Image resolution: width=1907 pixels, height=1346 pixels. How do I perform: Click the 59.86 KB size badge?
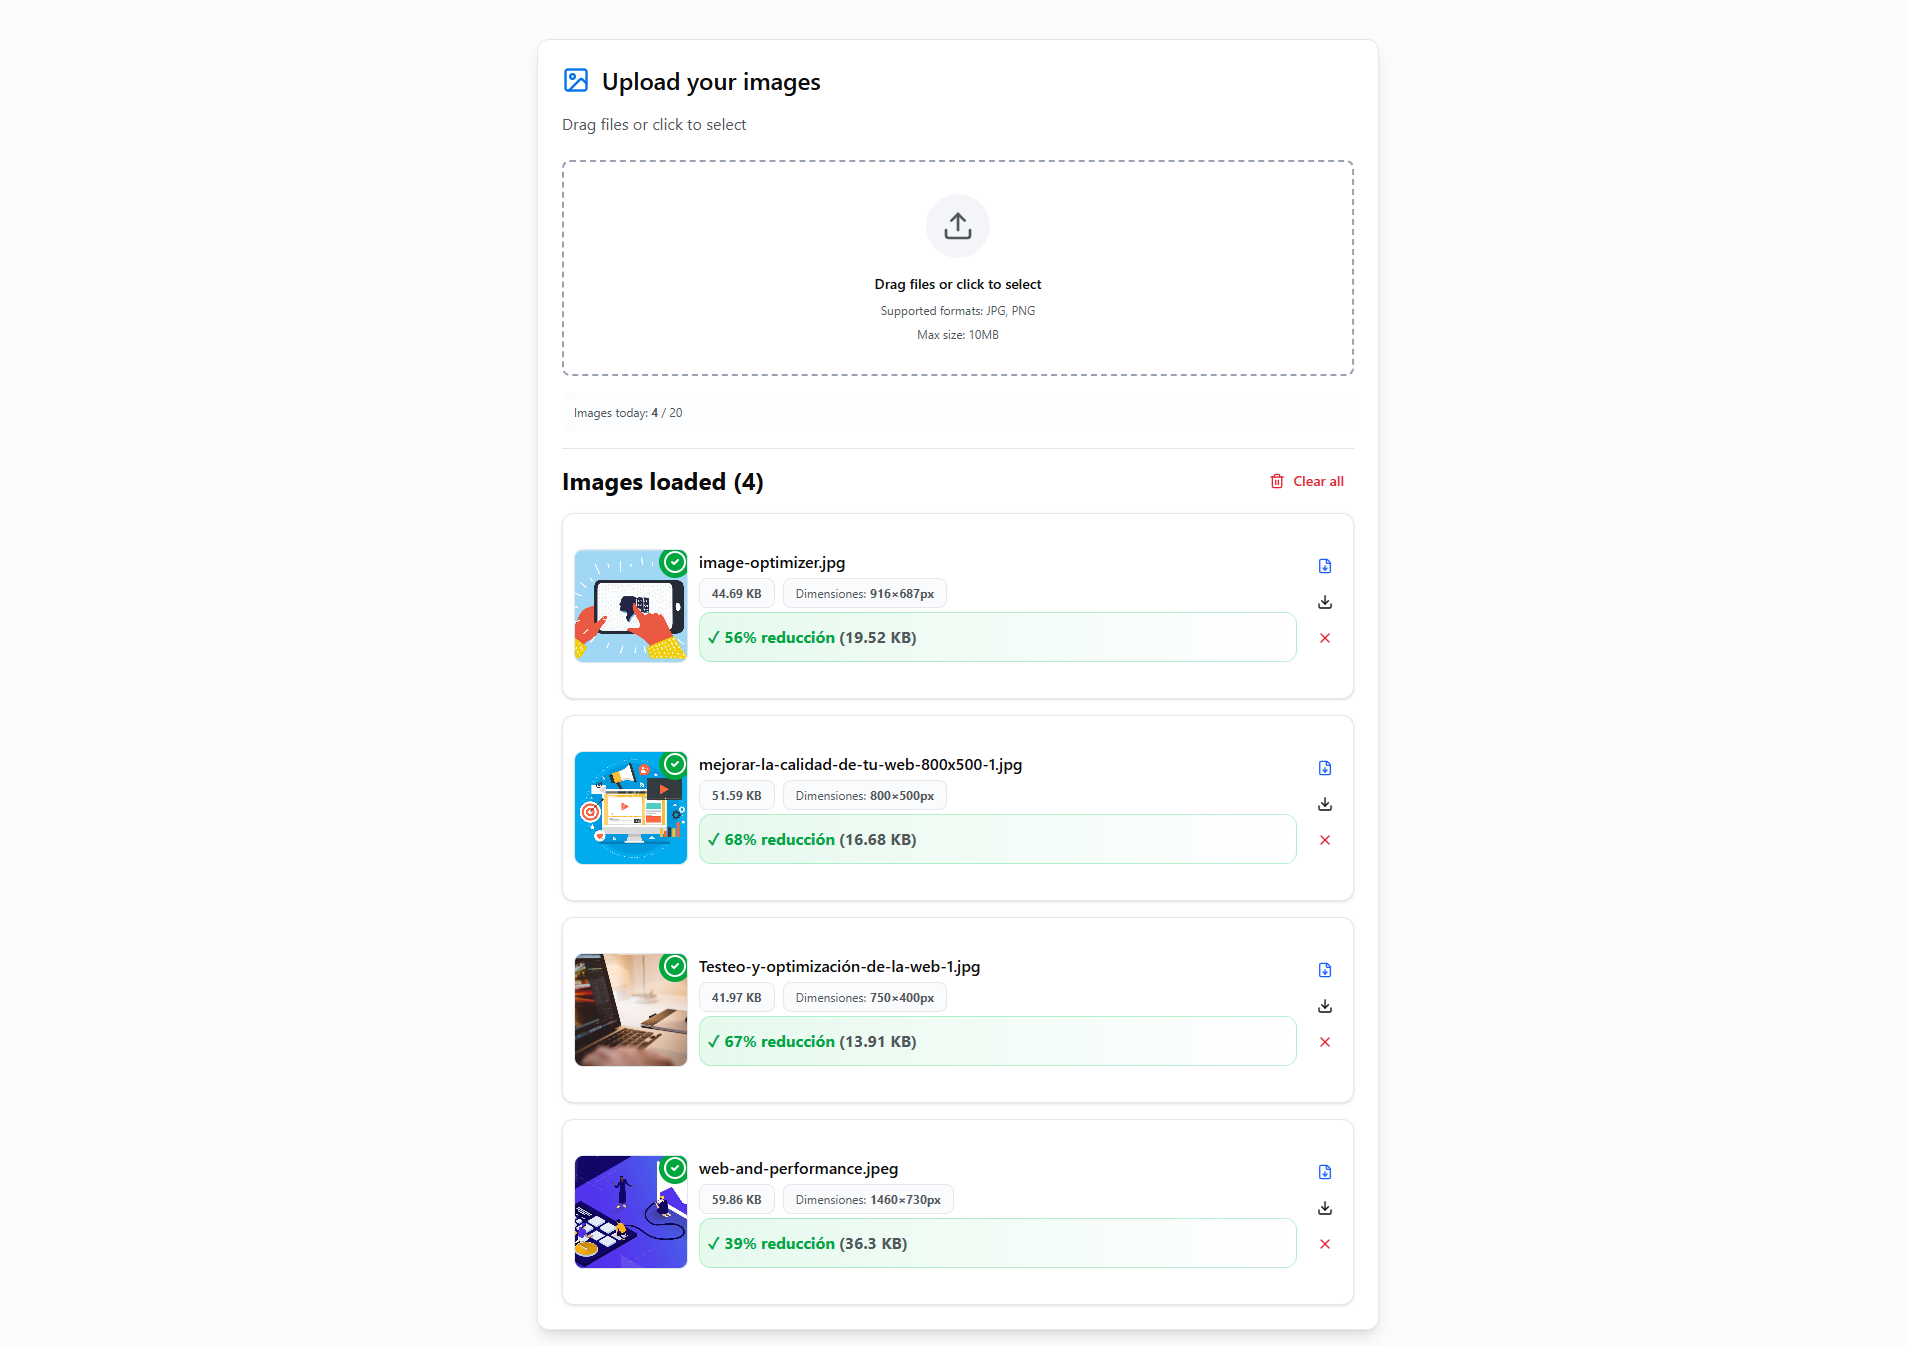[x=737, y=1200]
